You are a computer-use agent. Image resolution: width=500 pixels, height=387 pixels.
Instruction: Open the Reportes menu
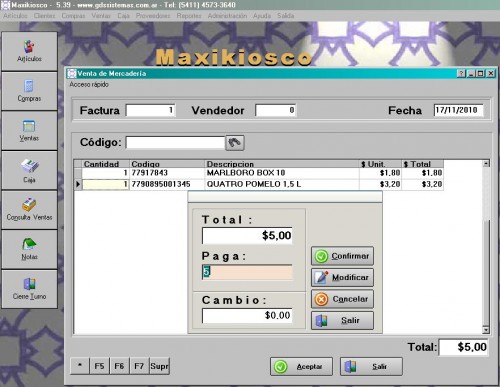click(x=189, y=16)
